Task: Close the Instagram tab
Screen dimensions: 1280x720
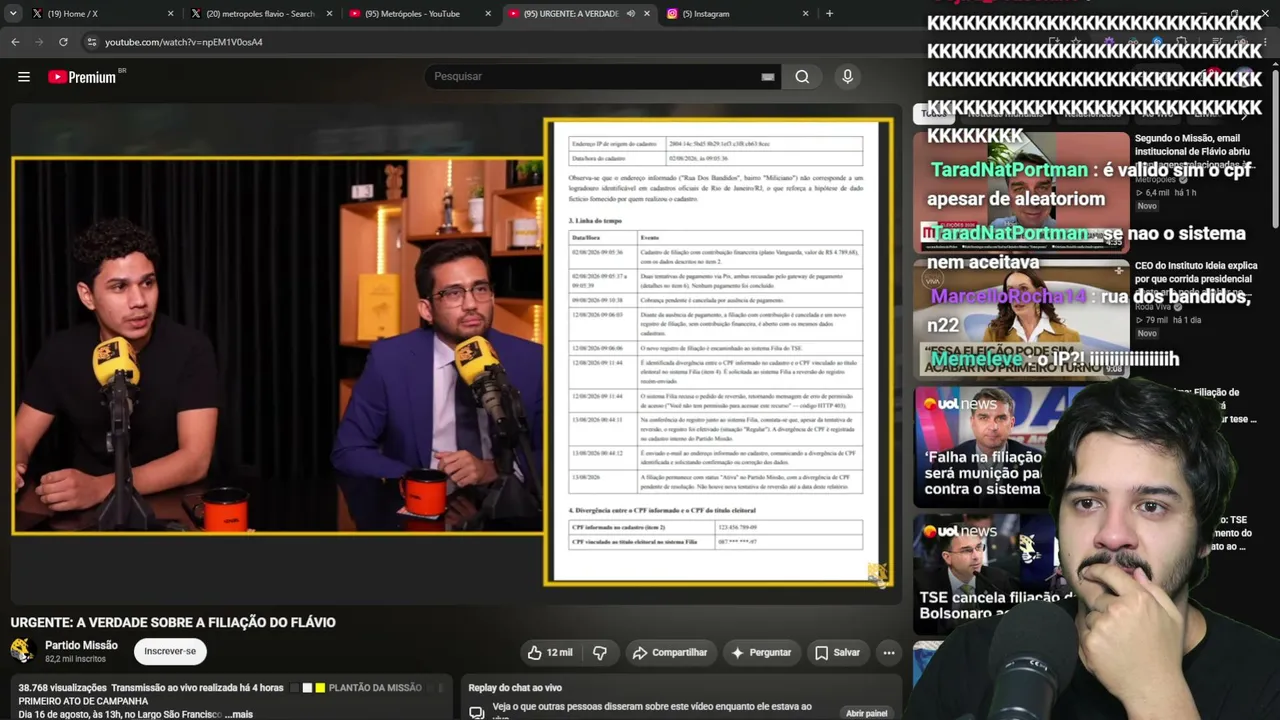Action: click(x=805, y=14)
